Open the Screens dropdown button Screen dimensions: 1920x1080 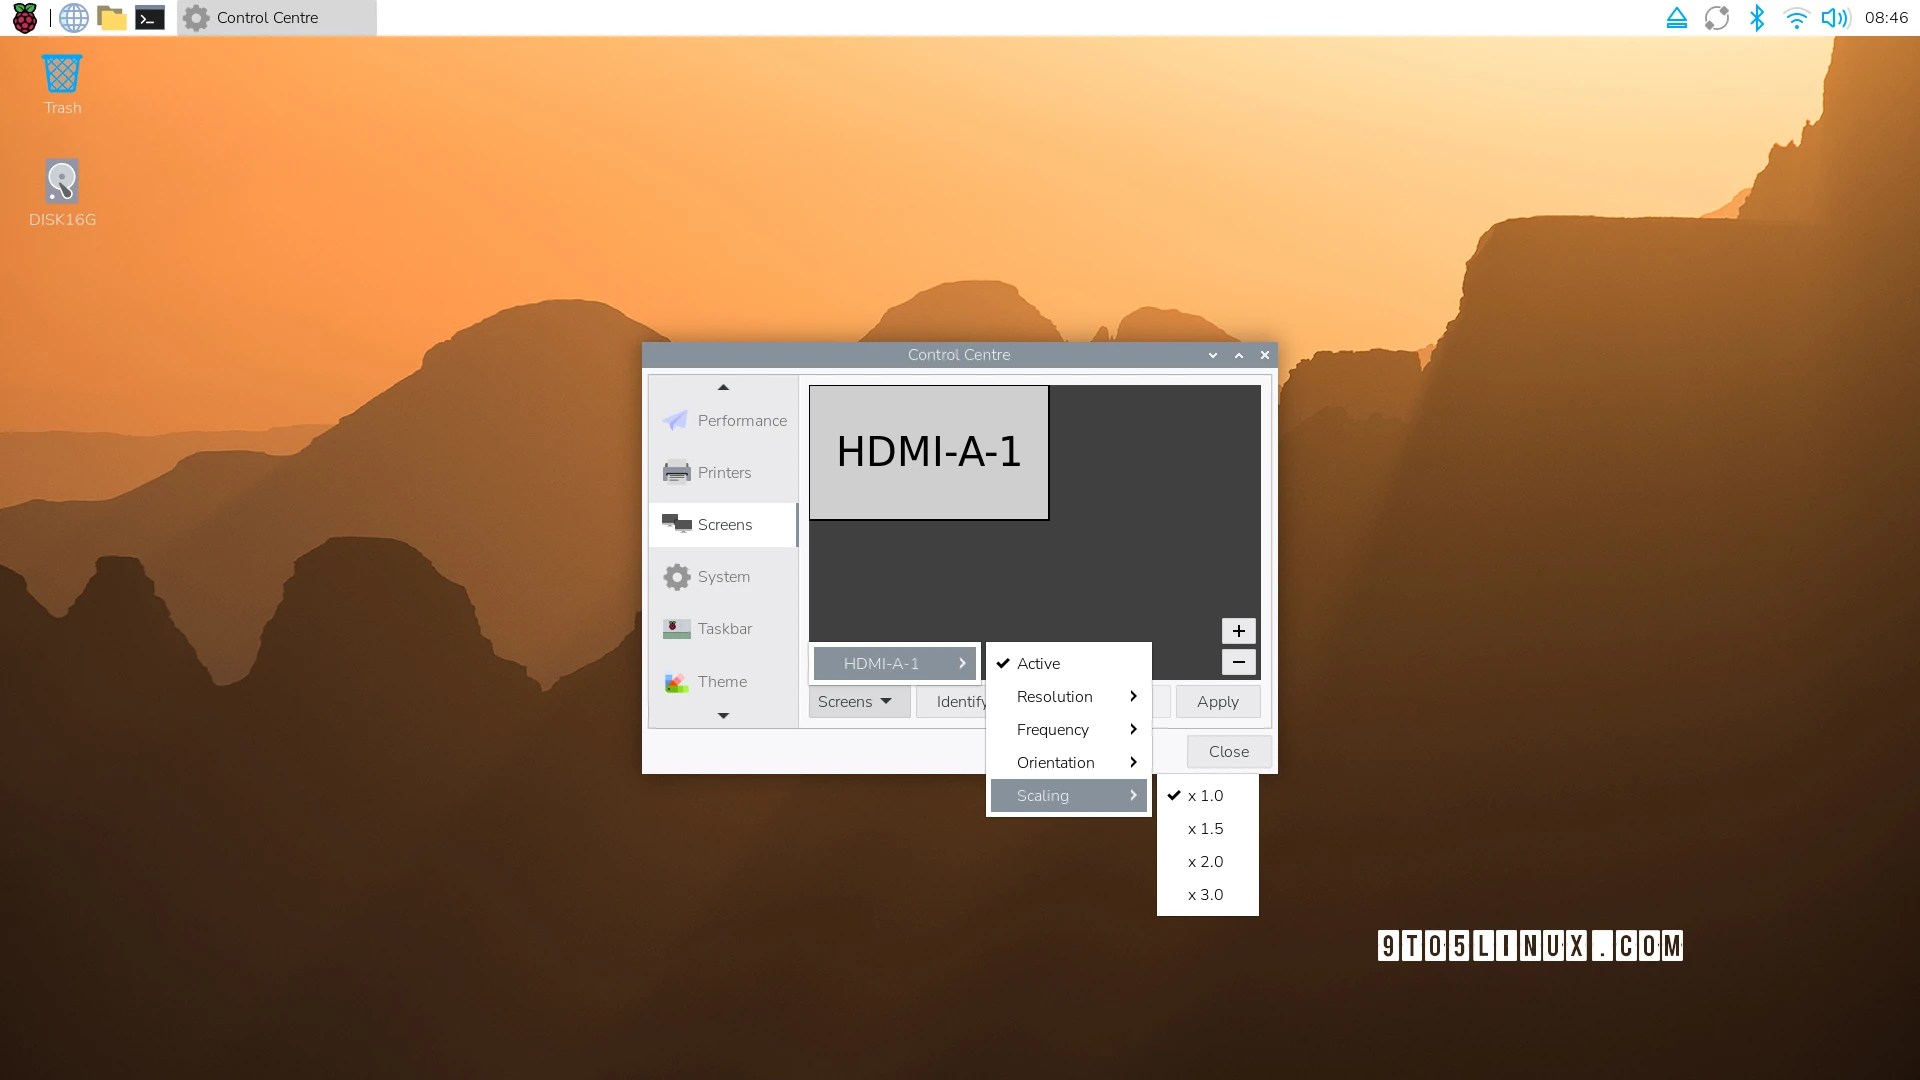856,702
